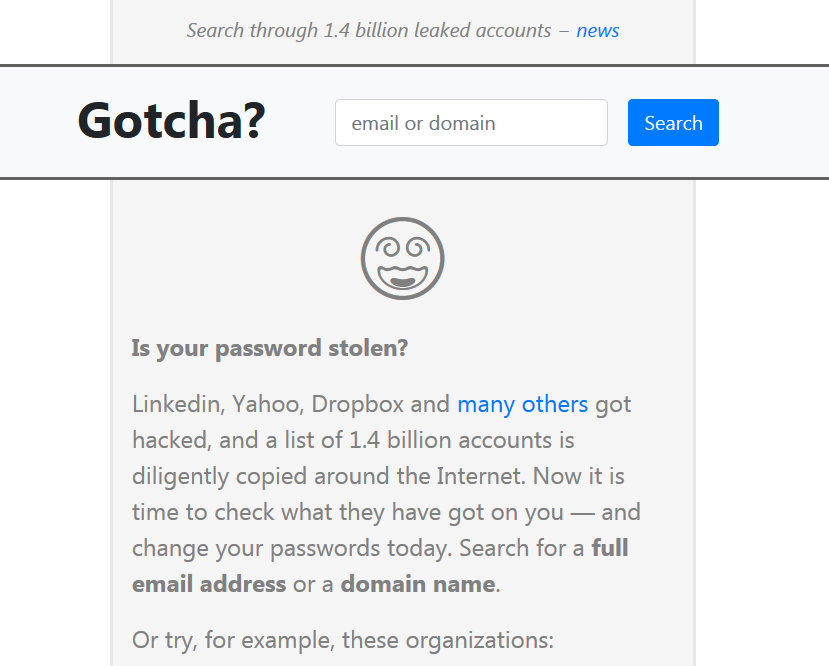The height and width of the screenshot is (666, 829).
Task: Click the dizzy smiley face icon
Action: point(402,258)
